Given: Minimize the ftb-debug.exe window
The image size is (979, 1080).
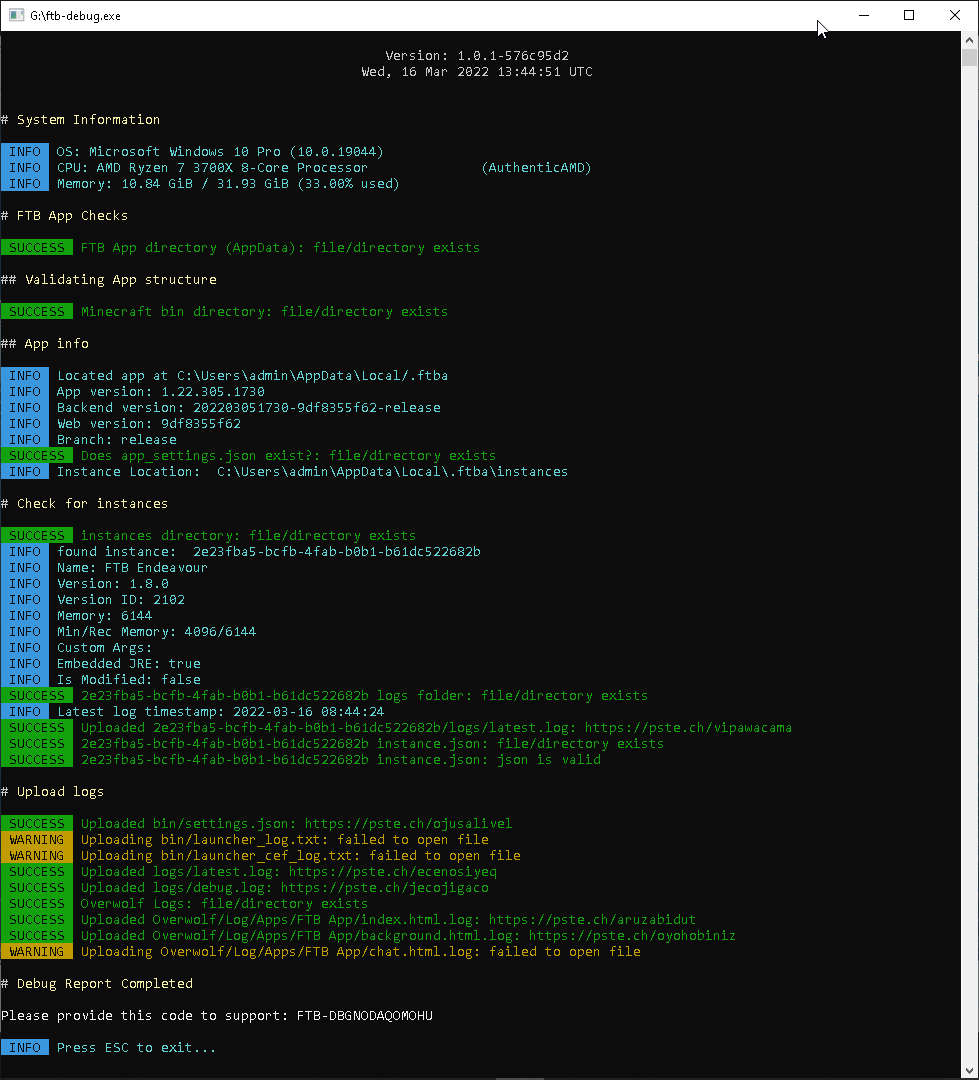Looking at the screenshot, I should coord(864,15).
